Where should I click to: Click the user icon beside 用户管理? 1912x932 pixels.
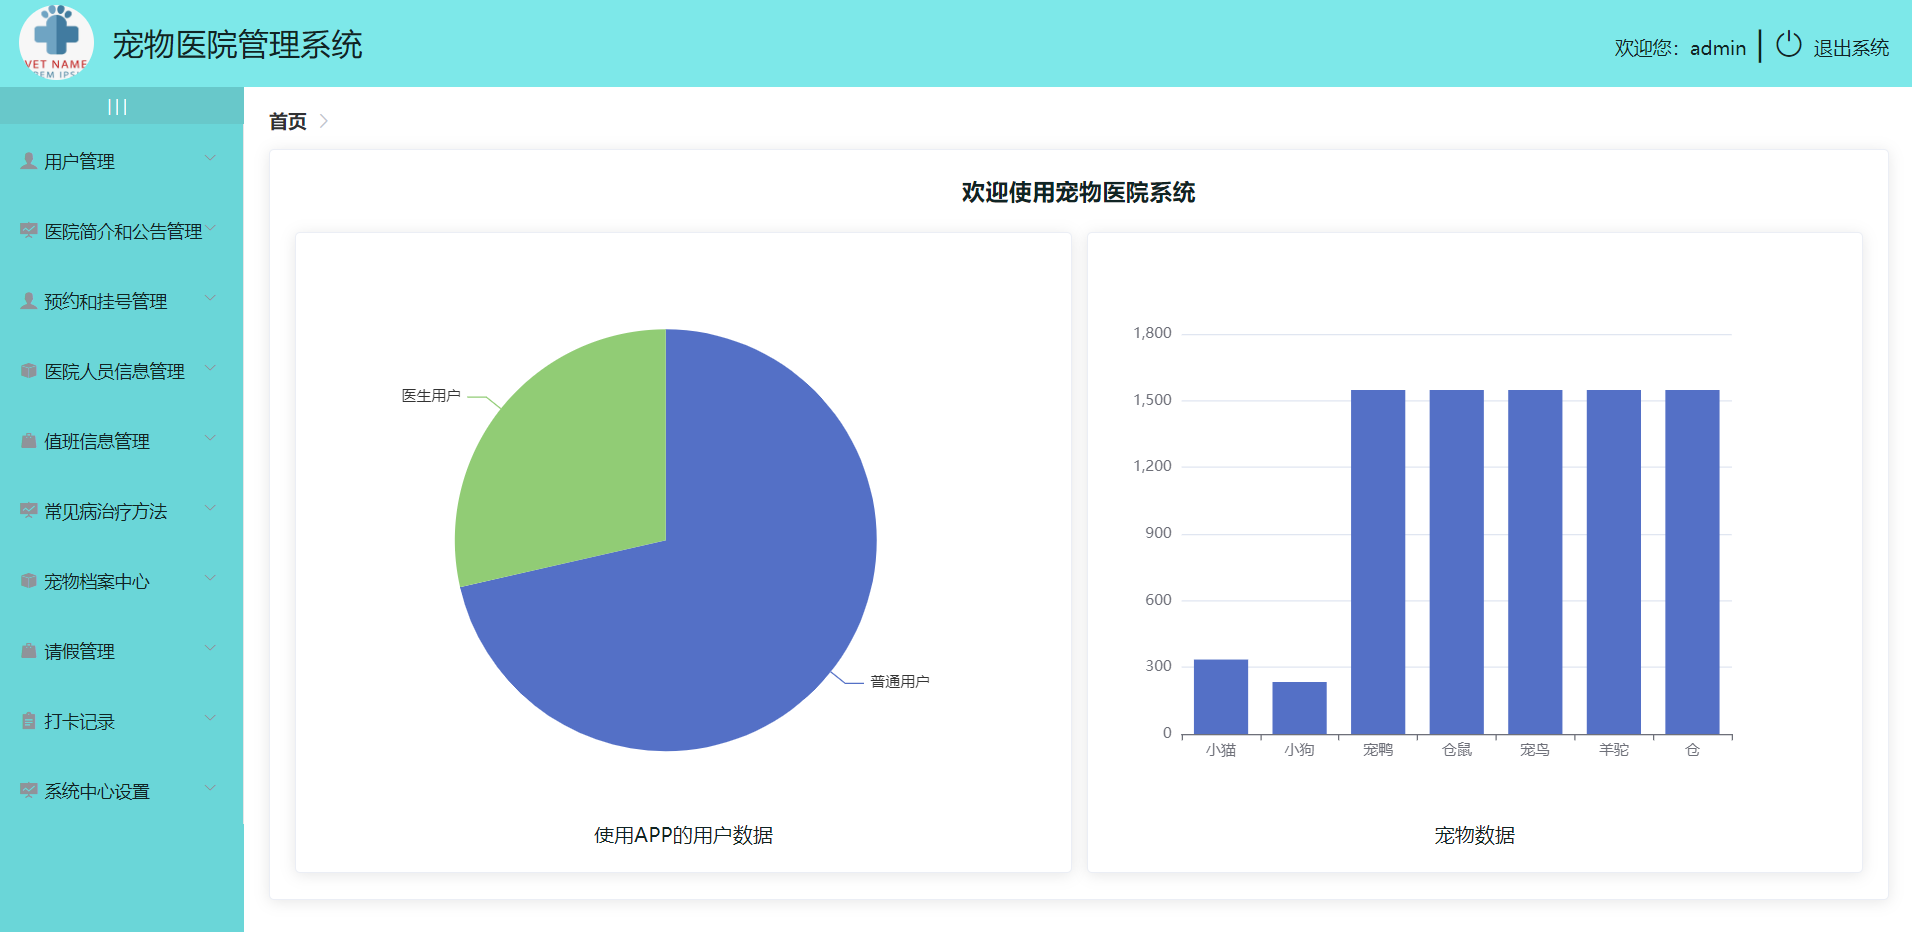[x=27, y=160]
